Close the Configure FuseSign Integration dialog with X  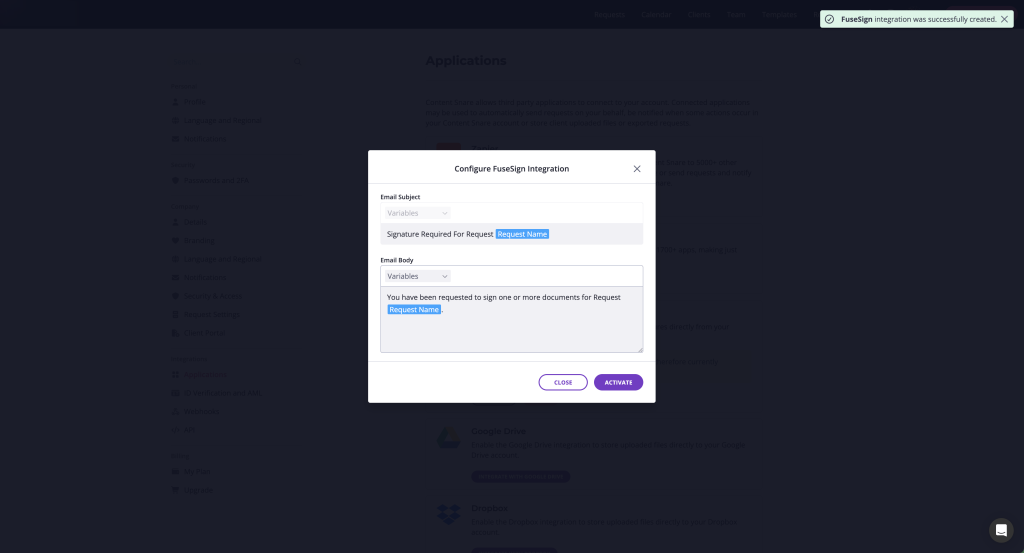pos(637,168)
